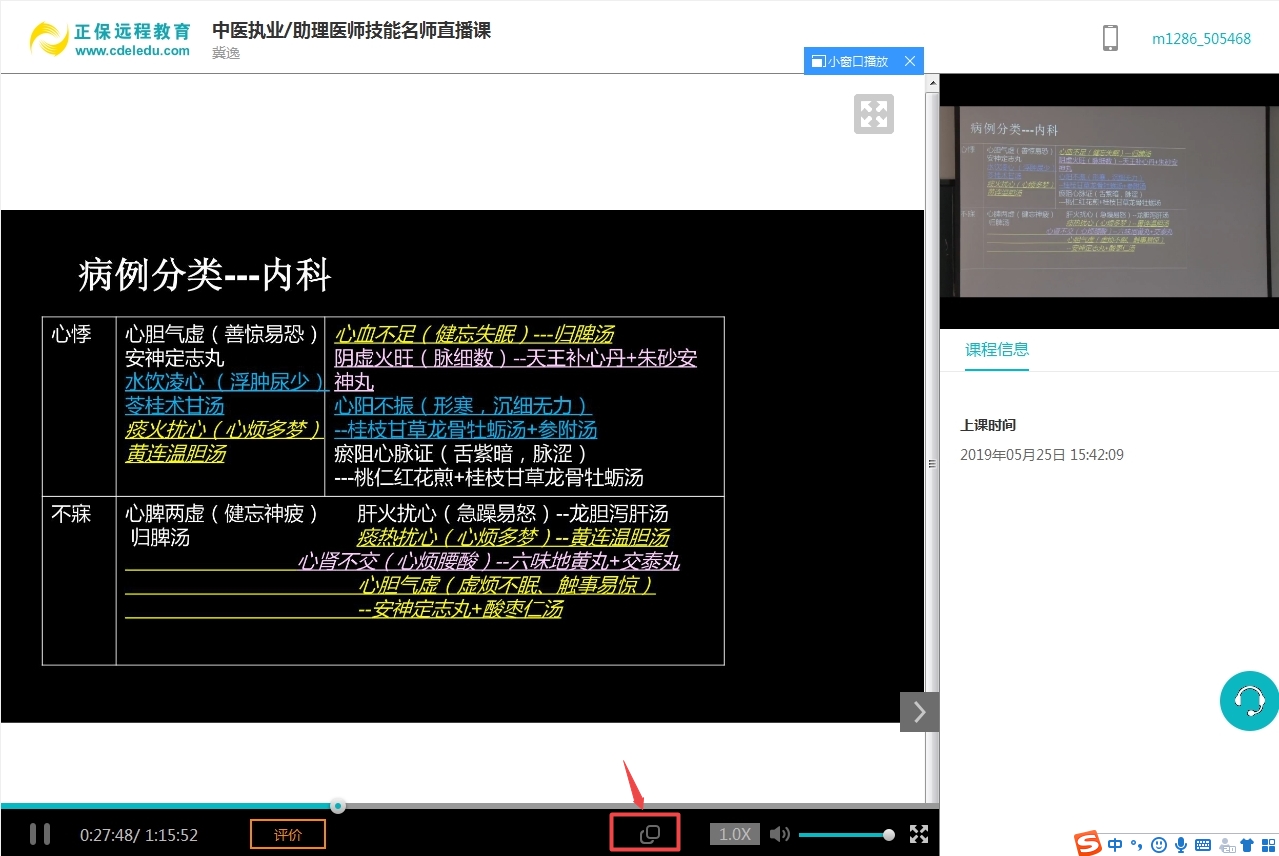Enter fullscreen from player control bar
The width and height of the screenshot is (1279, 856).
tap(918, 834)
